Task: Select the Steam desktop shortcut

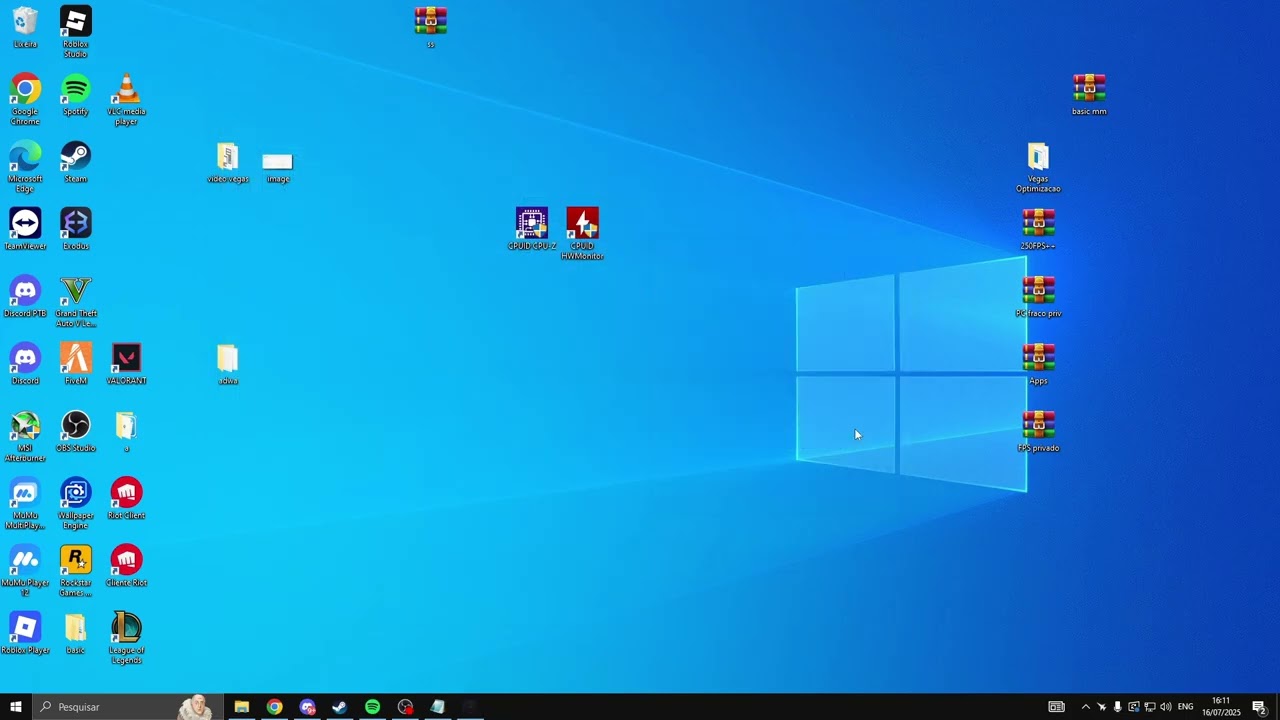Action: pyautogui.click(x=76, y=162)
